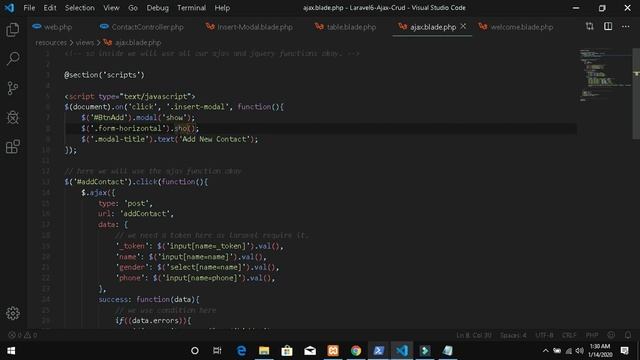Click the VS Code logo in title bar

tap(9, 8)
